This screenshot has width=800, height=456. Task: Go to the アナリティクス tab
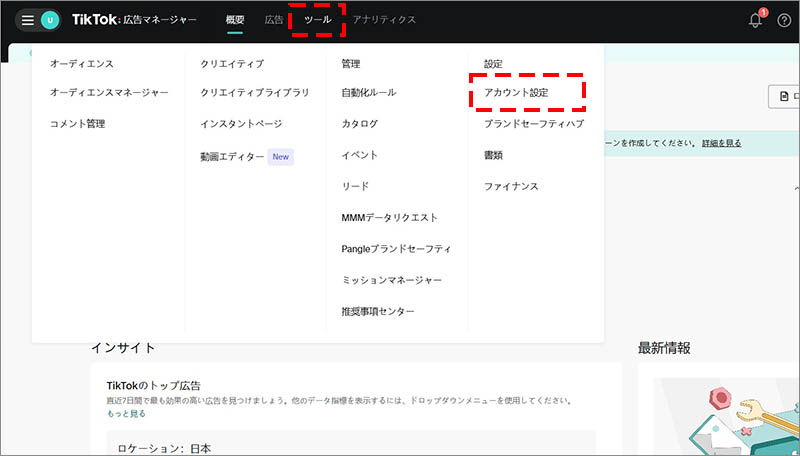pos(384,20)
